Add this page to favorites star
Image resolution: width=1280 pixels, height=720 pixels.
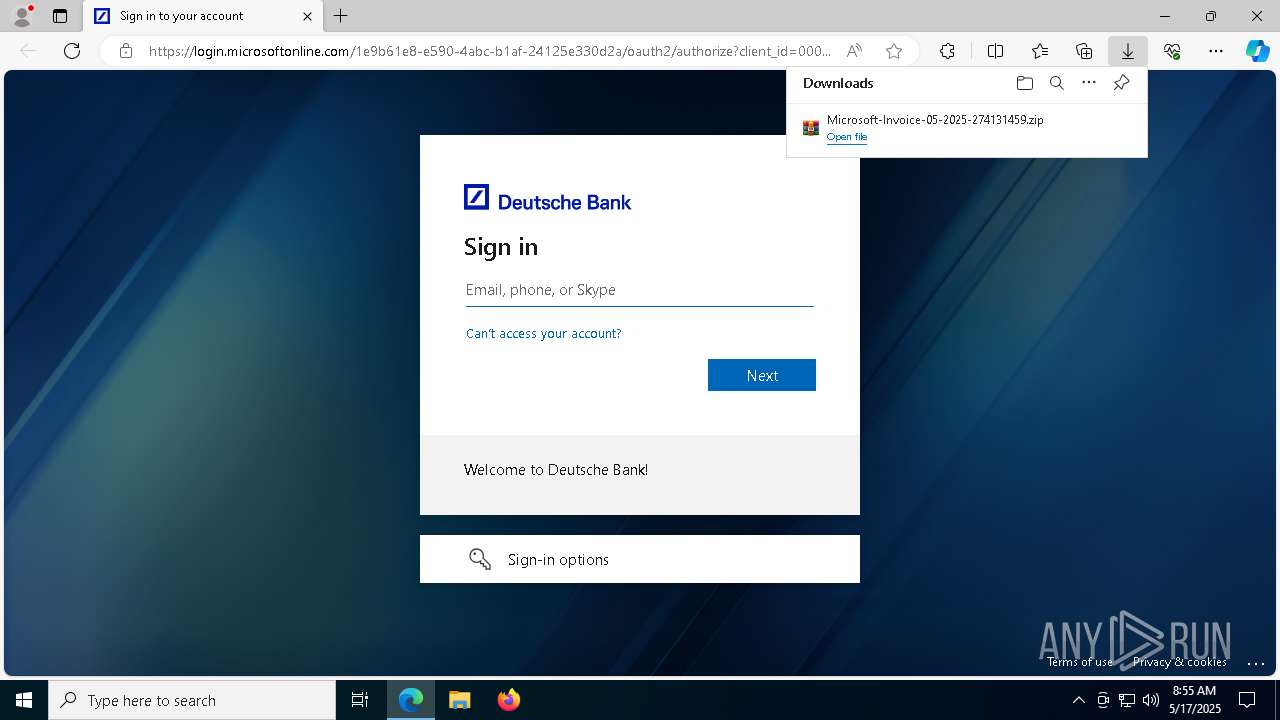[x=894, y=51]
